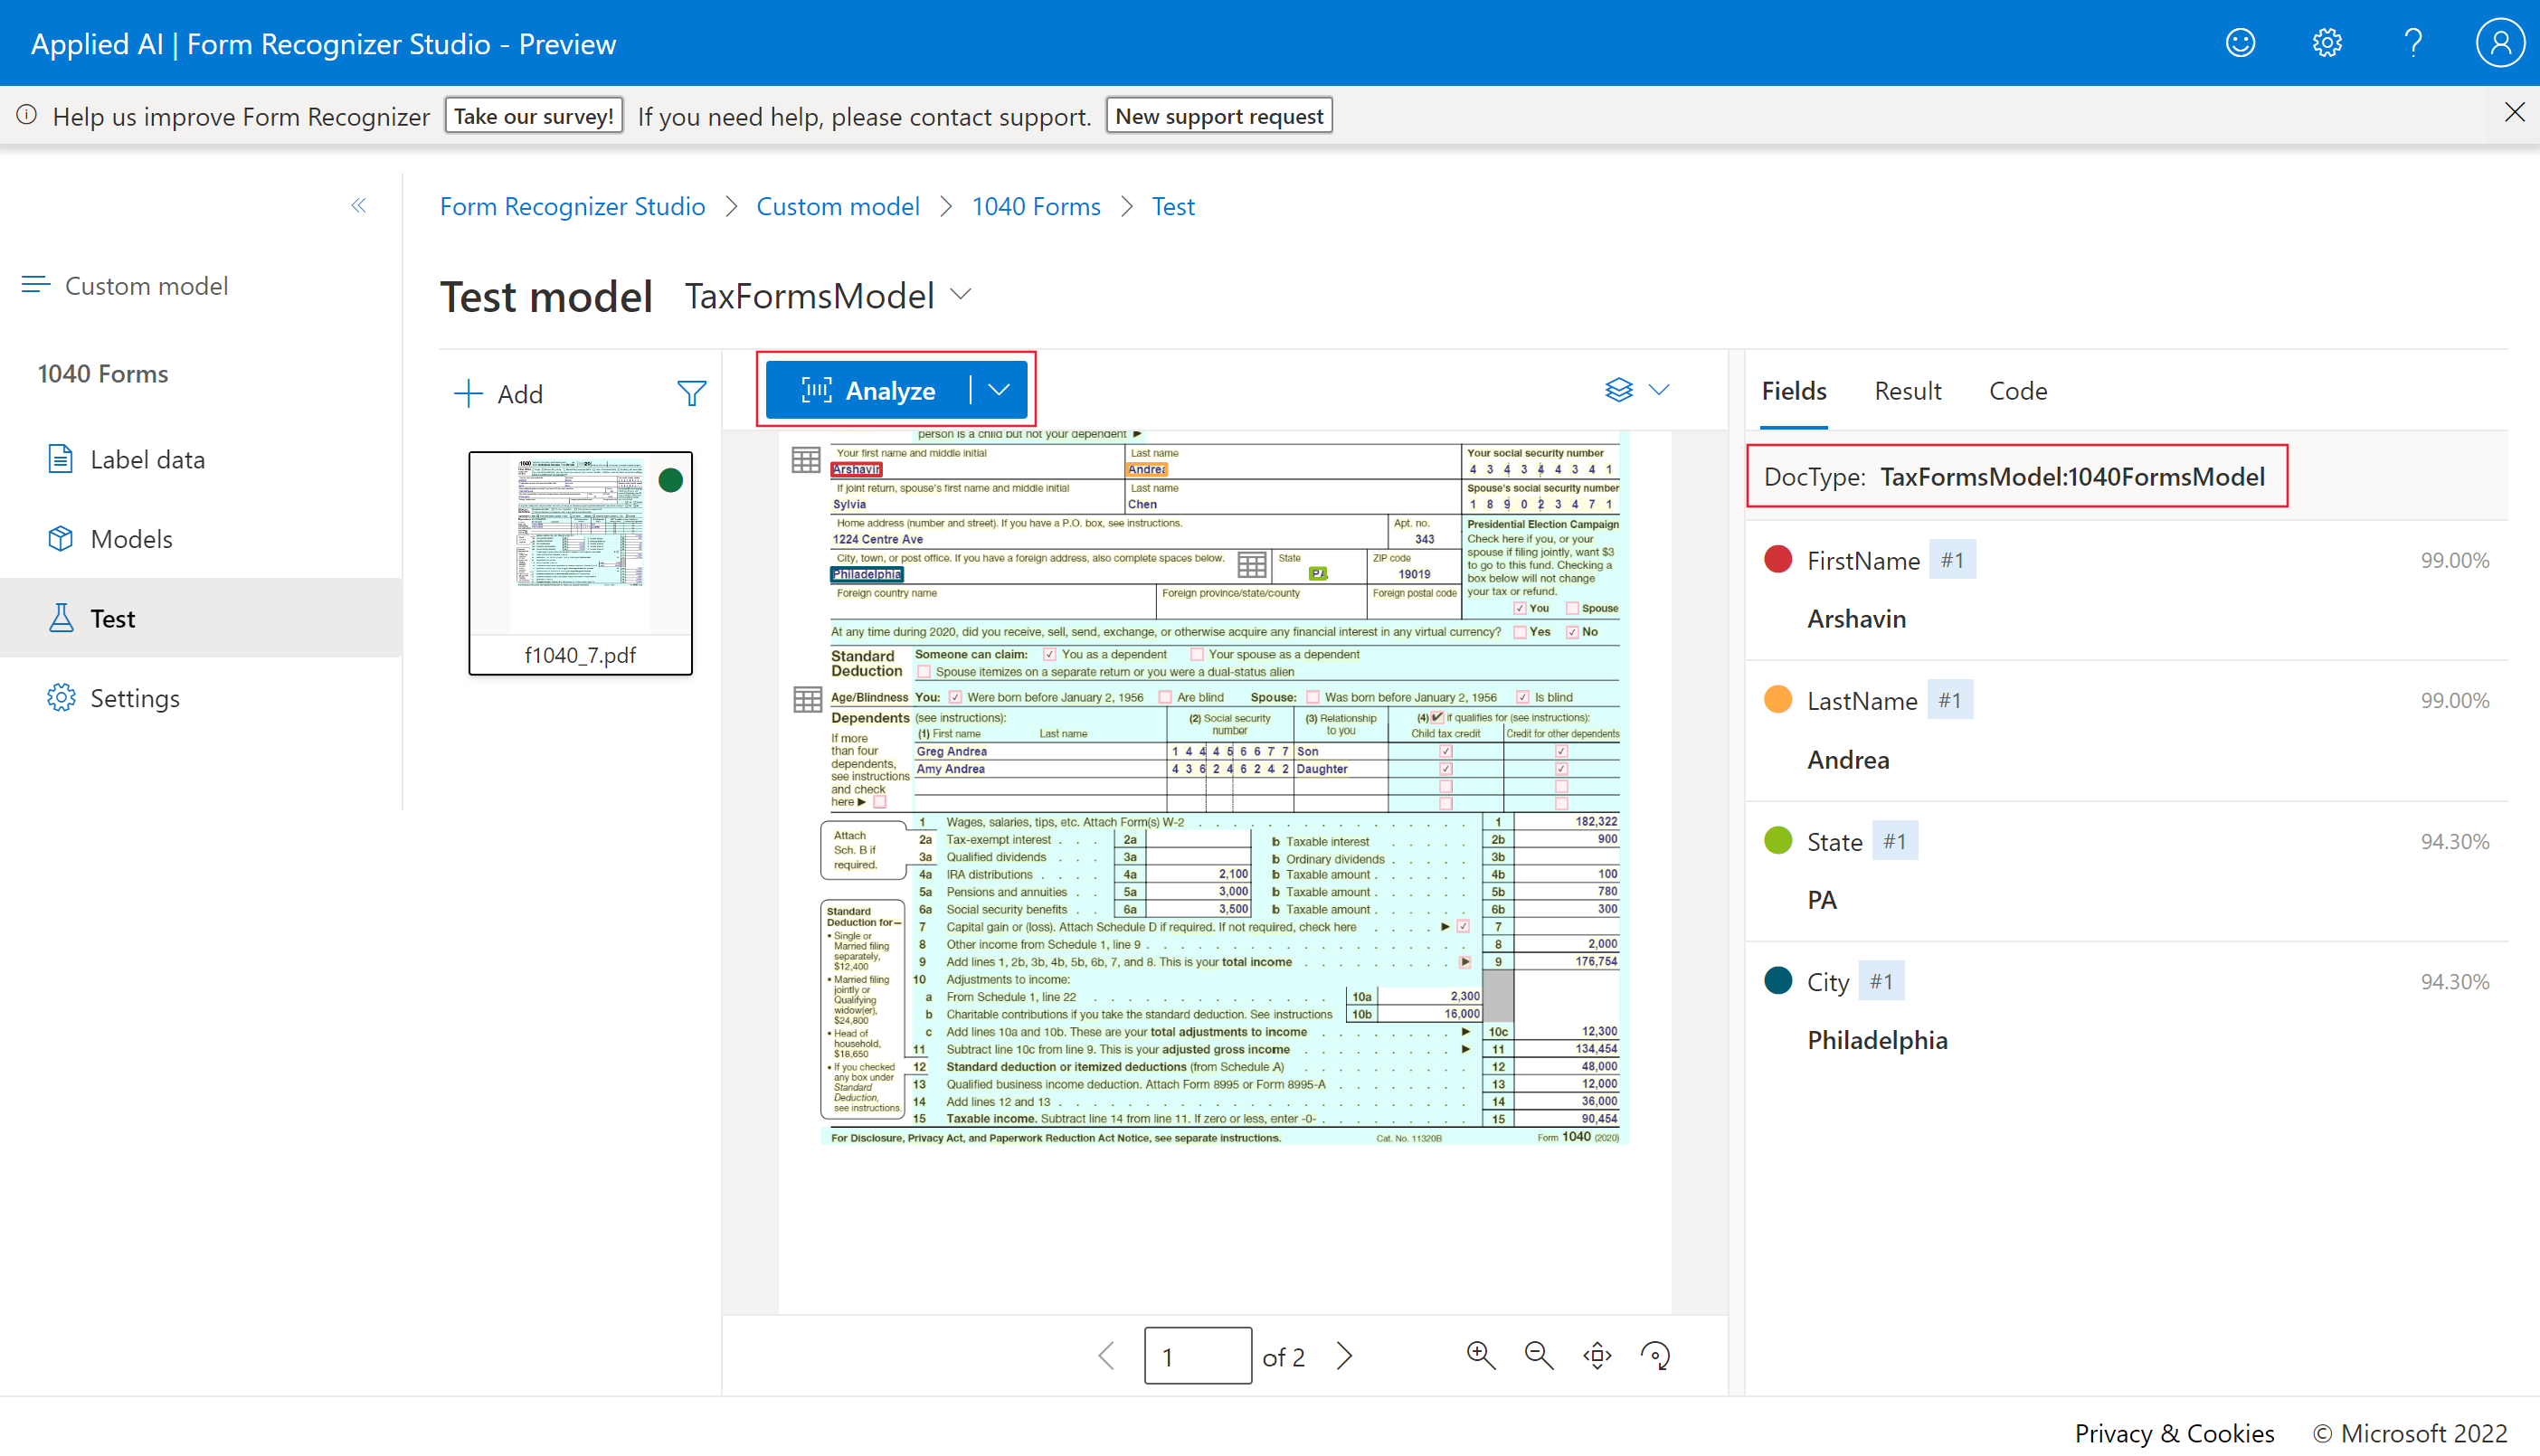The image size is (2540, 1456).
Task: Open Privacy & Cookies link
Action: point(2174,1433)
